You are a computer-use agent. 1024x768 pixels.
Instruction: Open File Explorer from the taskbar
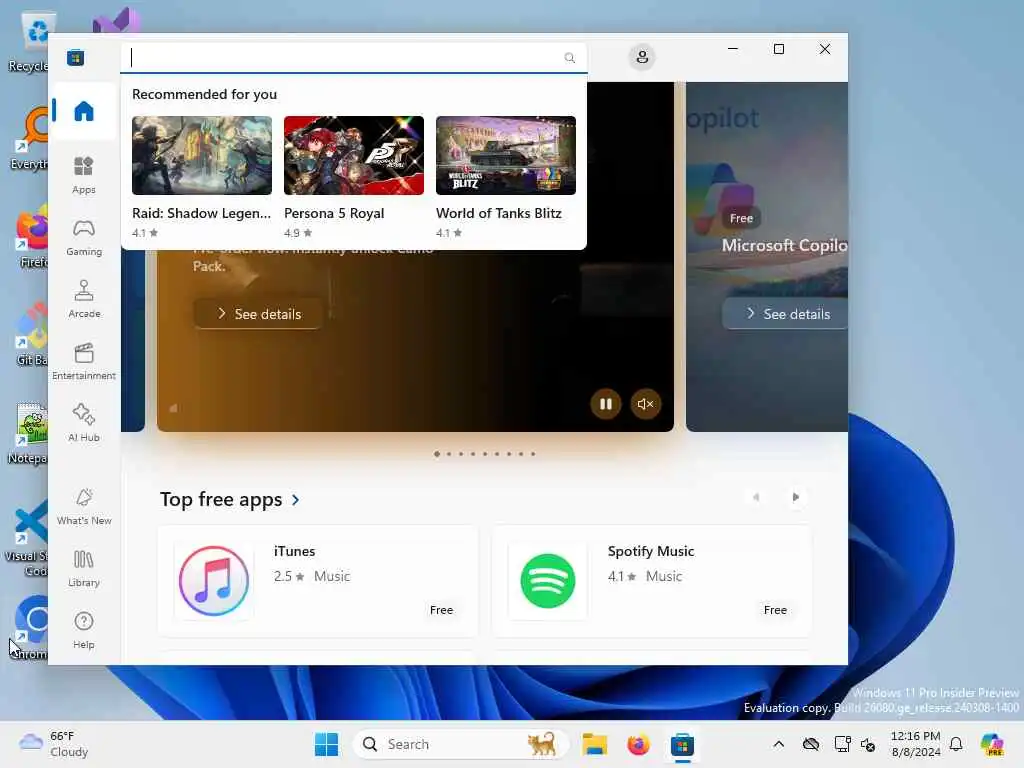(595, 744)
